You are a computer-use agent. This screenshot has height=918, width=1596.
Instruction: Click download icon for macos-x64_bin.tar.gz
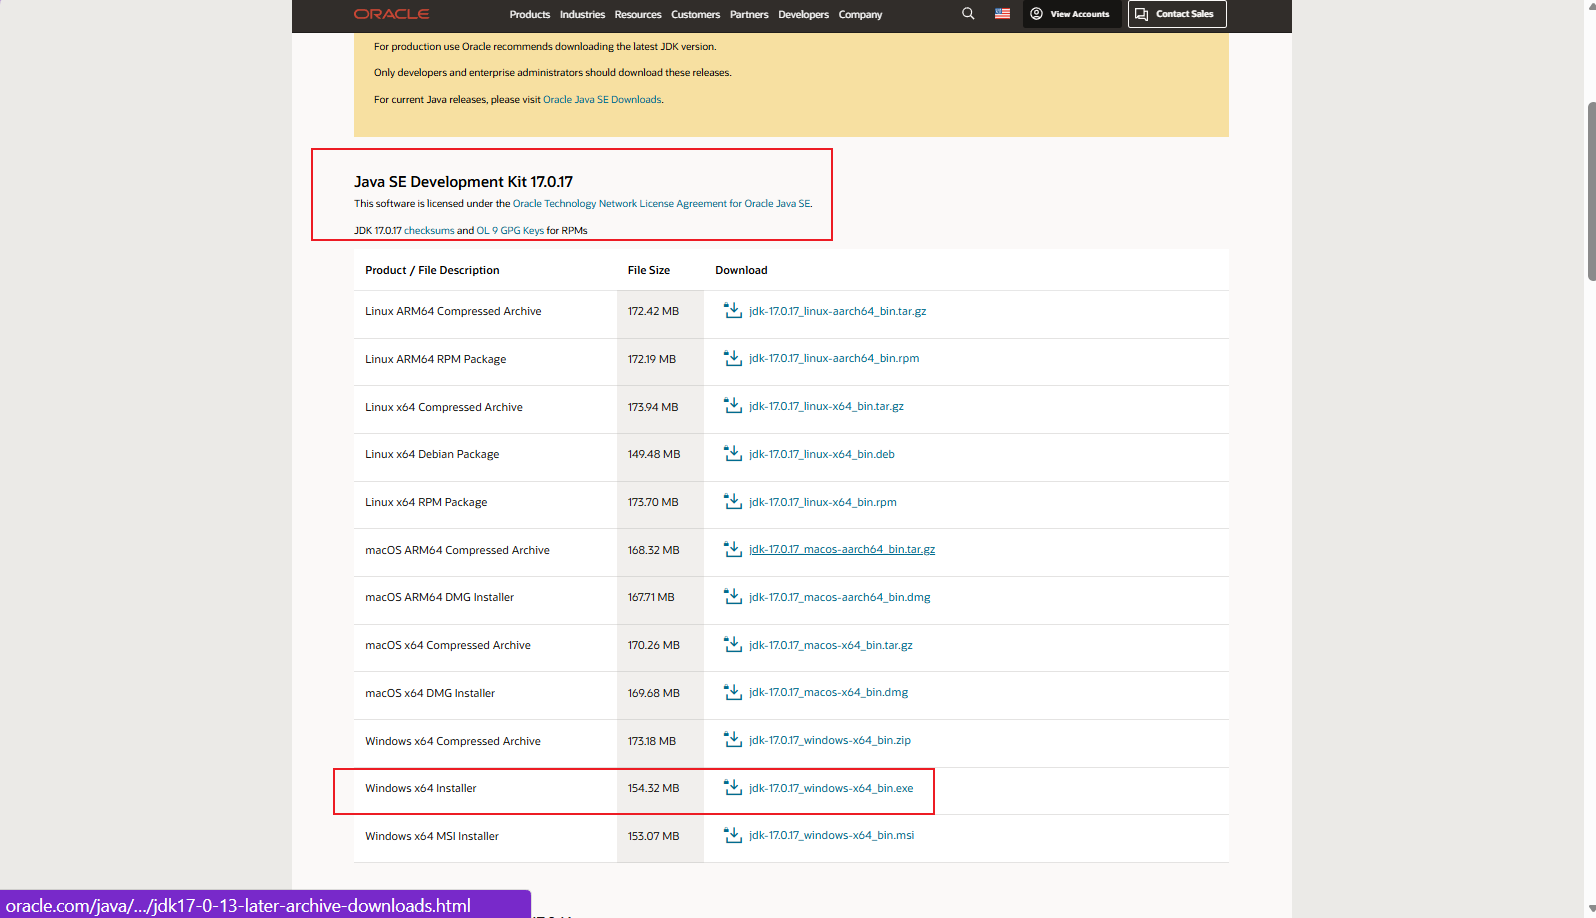click(733, 645)
